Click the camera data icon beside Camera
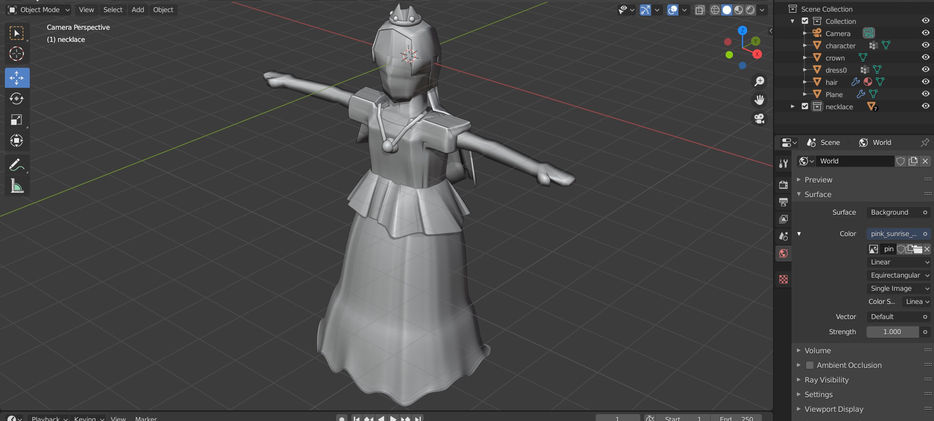Screen dimensions: 934x421 (868, 33)
